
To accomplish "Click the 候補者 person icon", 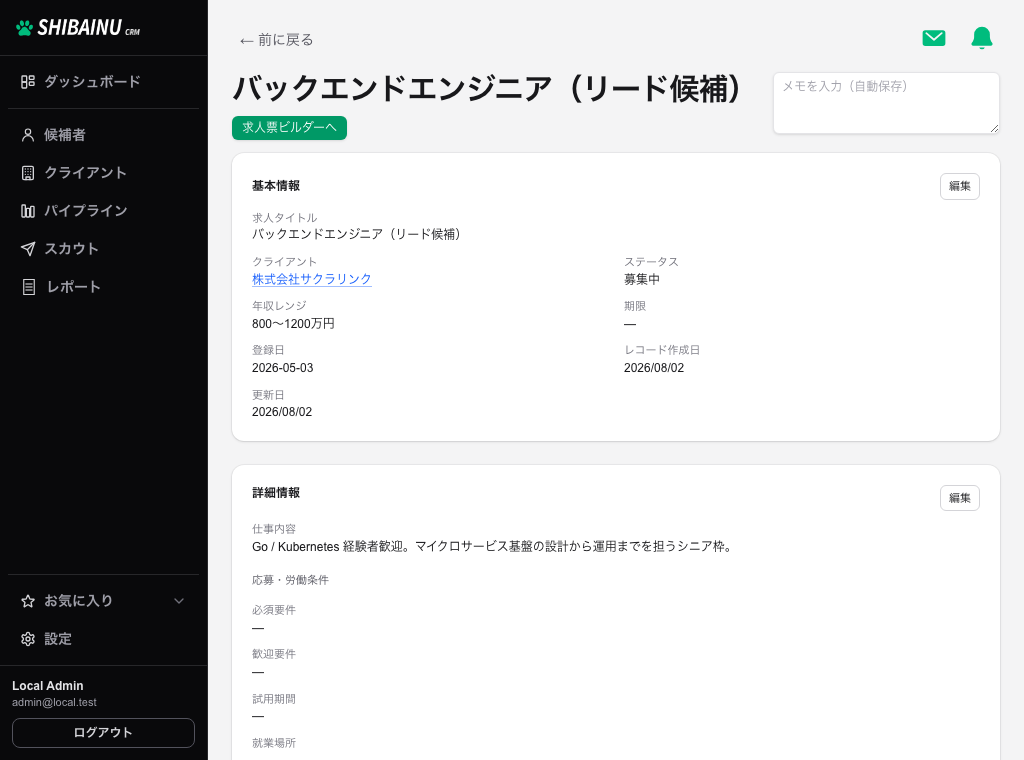I will (x=27, y=135).
